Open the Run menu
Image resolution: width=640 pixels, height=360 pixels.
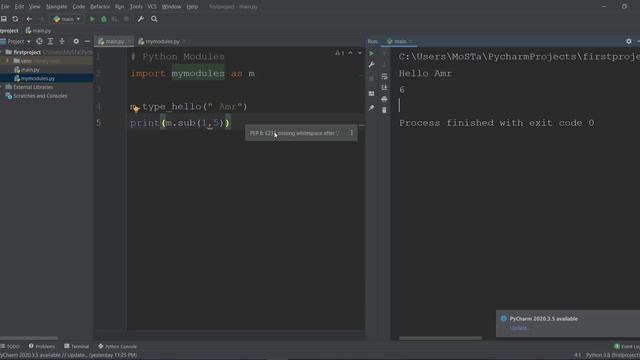point(119,7)
